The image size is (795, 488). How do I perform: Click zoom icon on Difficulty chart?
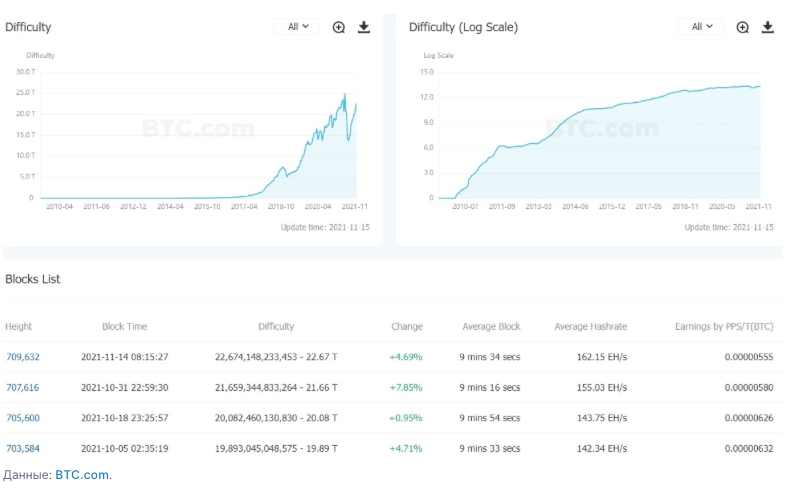(339, 27)
